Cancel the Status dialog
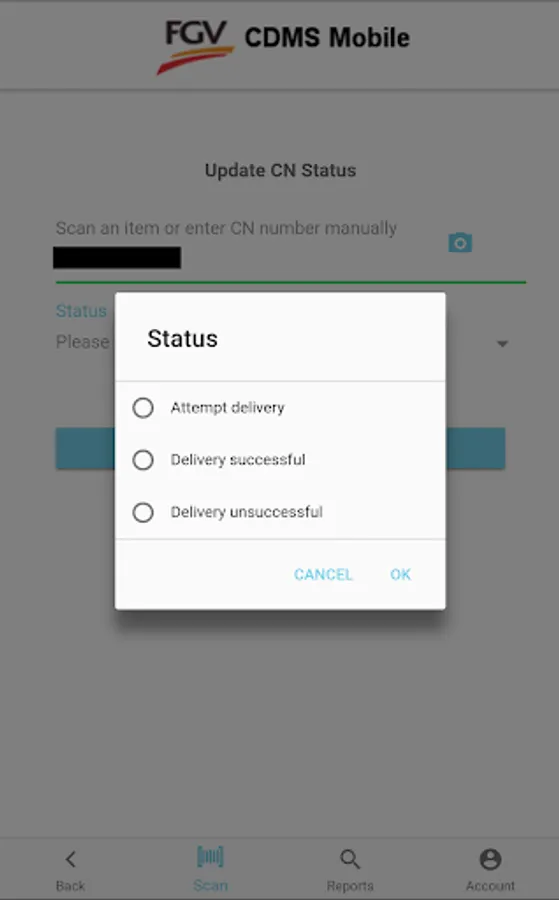The width and height of the screenshot is (559, 900). point(323,575)
